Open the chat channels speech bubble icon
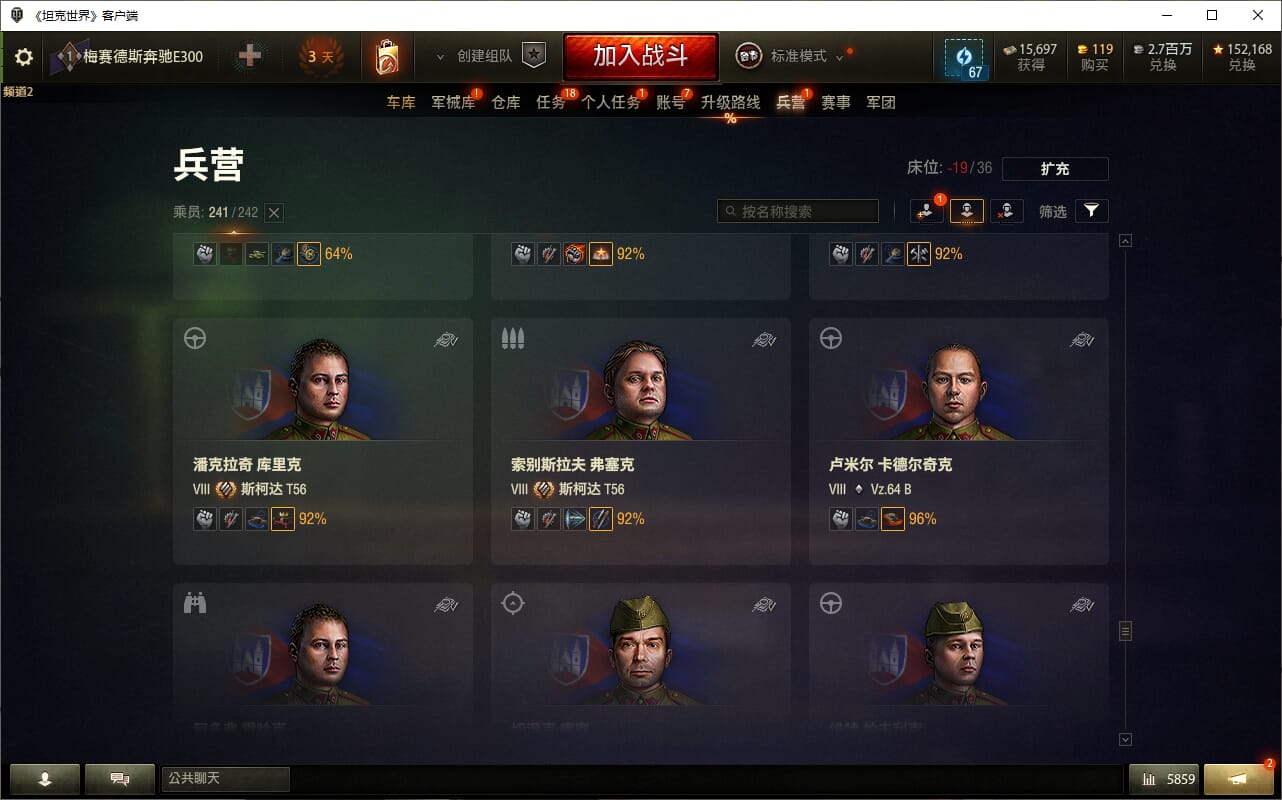 tap(120, 779)
